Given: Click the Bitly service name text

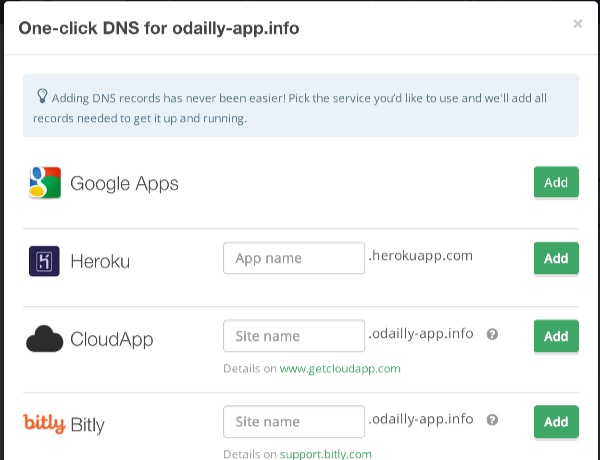Looking at the screenshot, I should (88, 425).
